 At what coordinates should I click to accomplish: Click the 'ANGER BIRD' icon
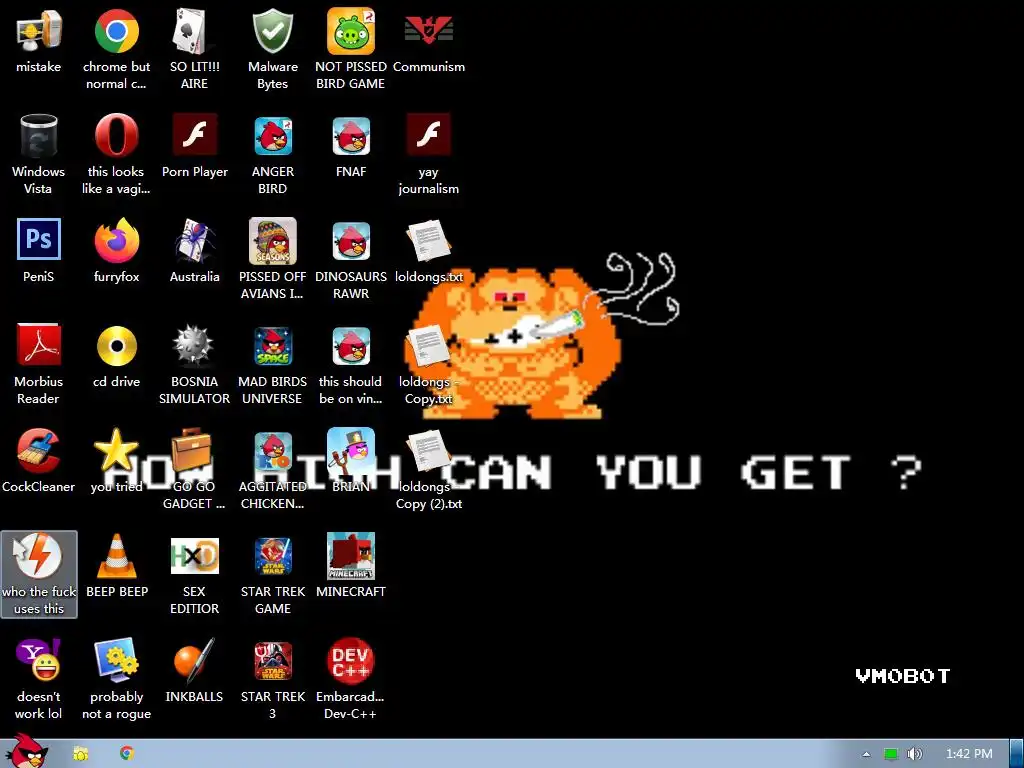click(x=272, y=136)
